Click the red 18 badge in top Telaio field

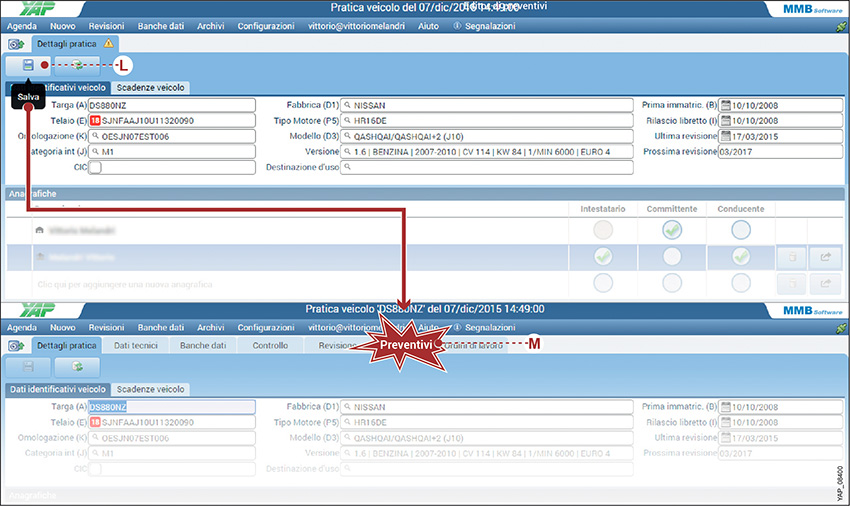pyautogui.click(x=95, y=120)
